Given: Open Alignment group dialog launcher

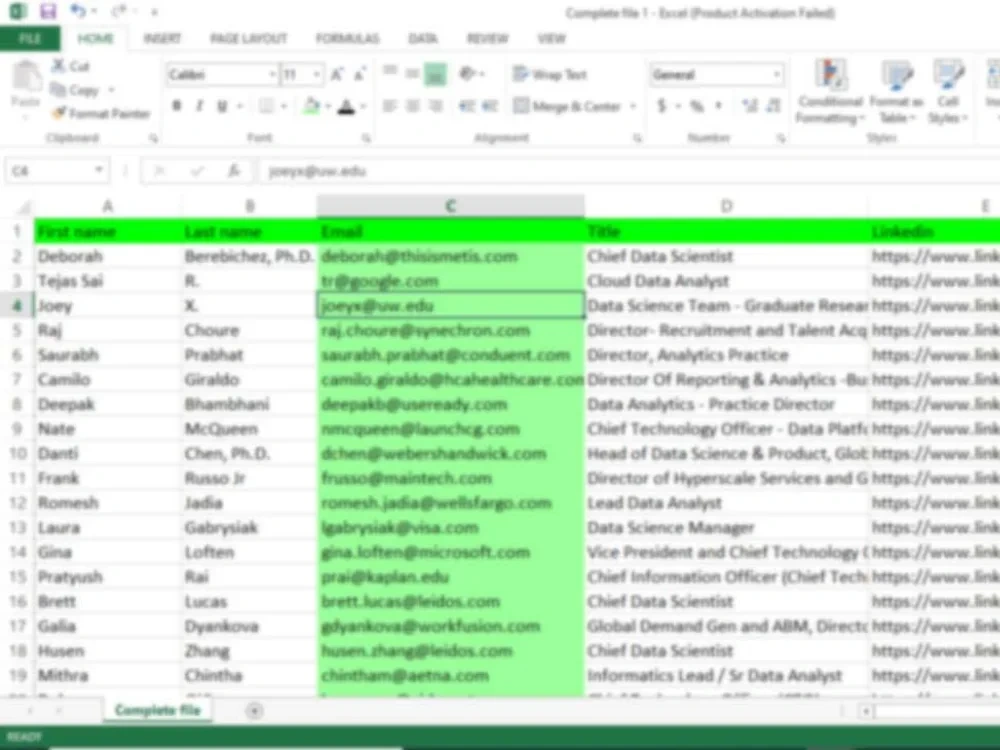Looking at the screenshot, I should click(x=636, y=138).
